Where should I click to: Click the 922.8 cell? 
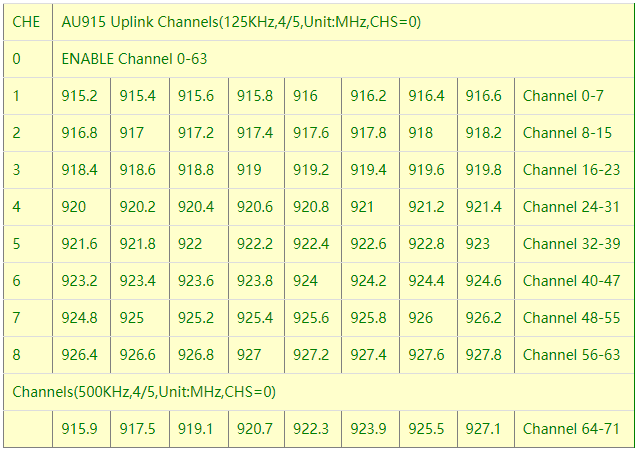tap(428, 244)
